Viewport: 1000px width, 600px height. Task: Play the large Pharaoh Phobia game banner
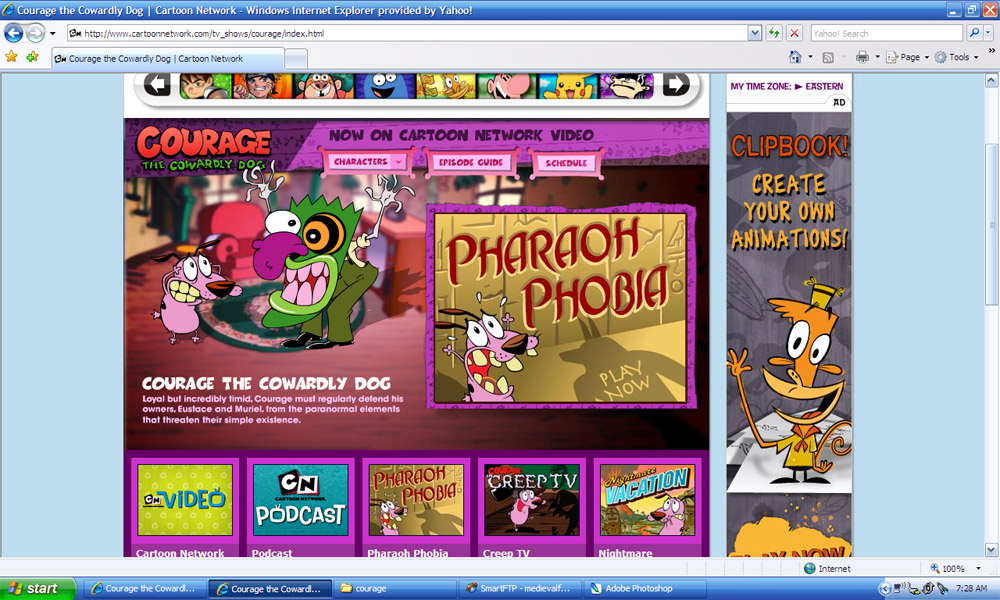(560, 307)
